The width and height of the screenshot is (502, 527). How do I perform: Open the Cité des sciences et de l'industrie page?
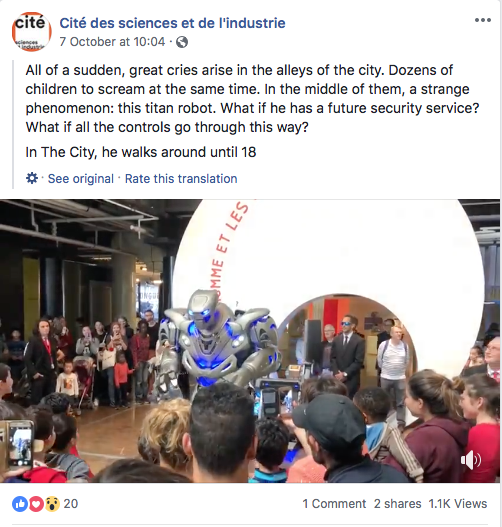[x=172, y=23]
